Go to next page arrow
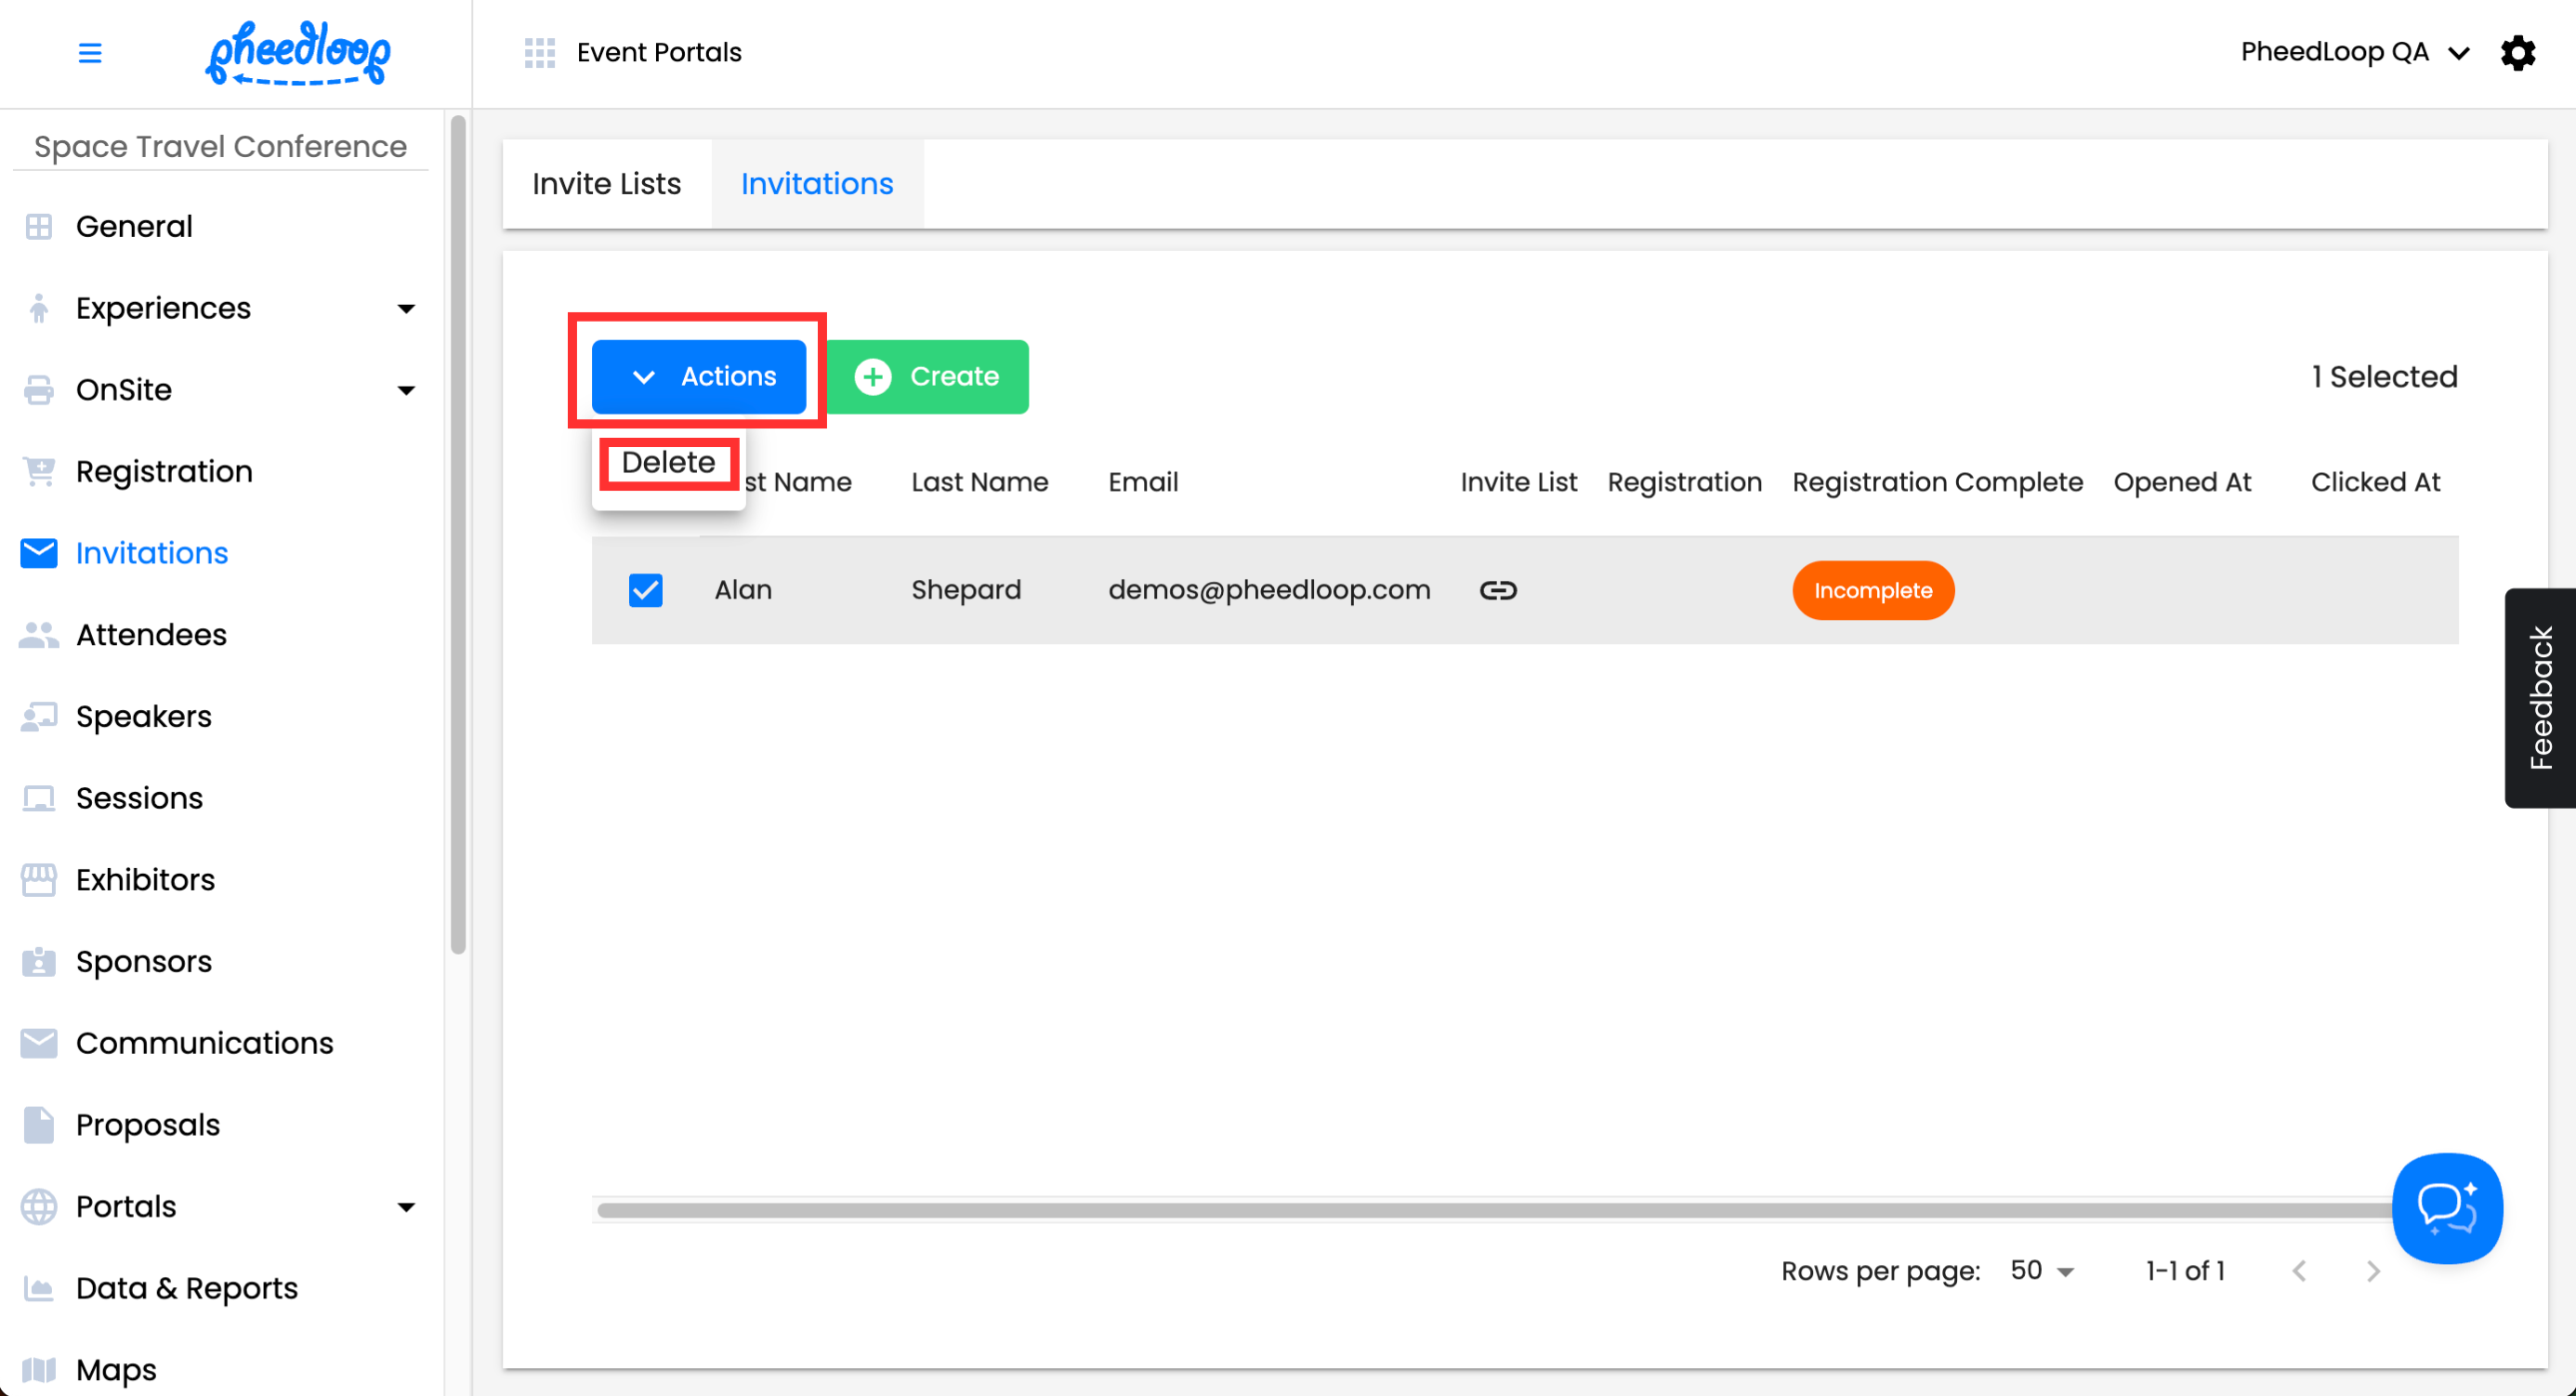This screenshot has height=1396, width=2576. click(2372, 1271)
